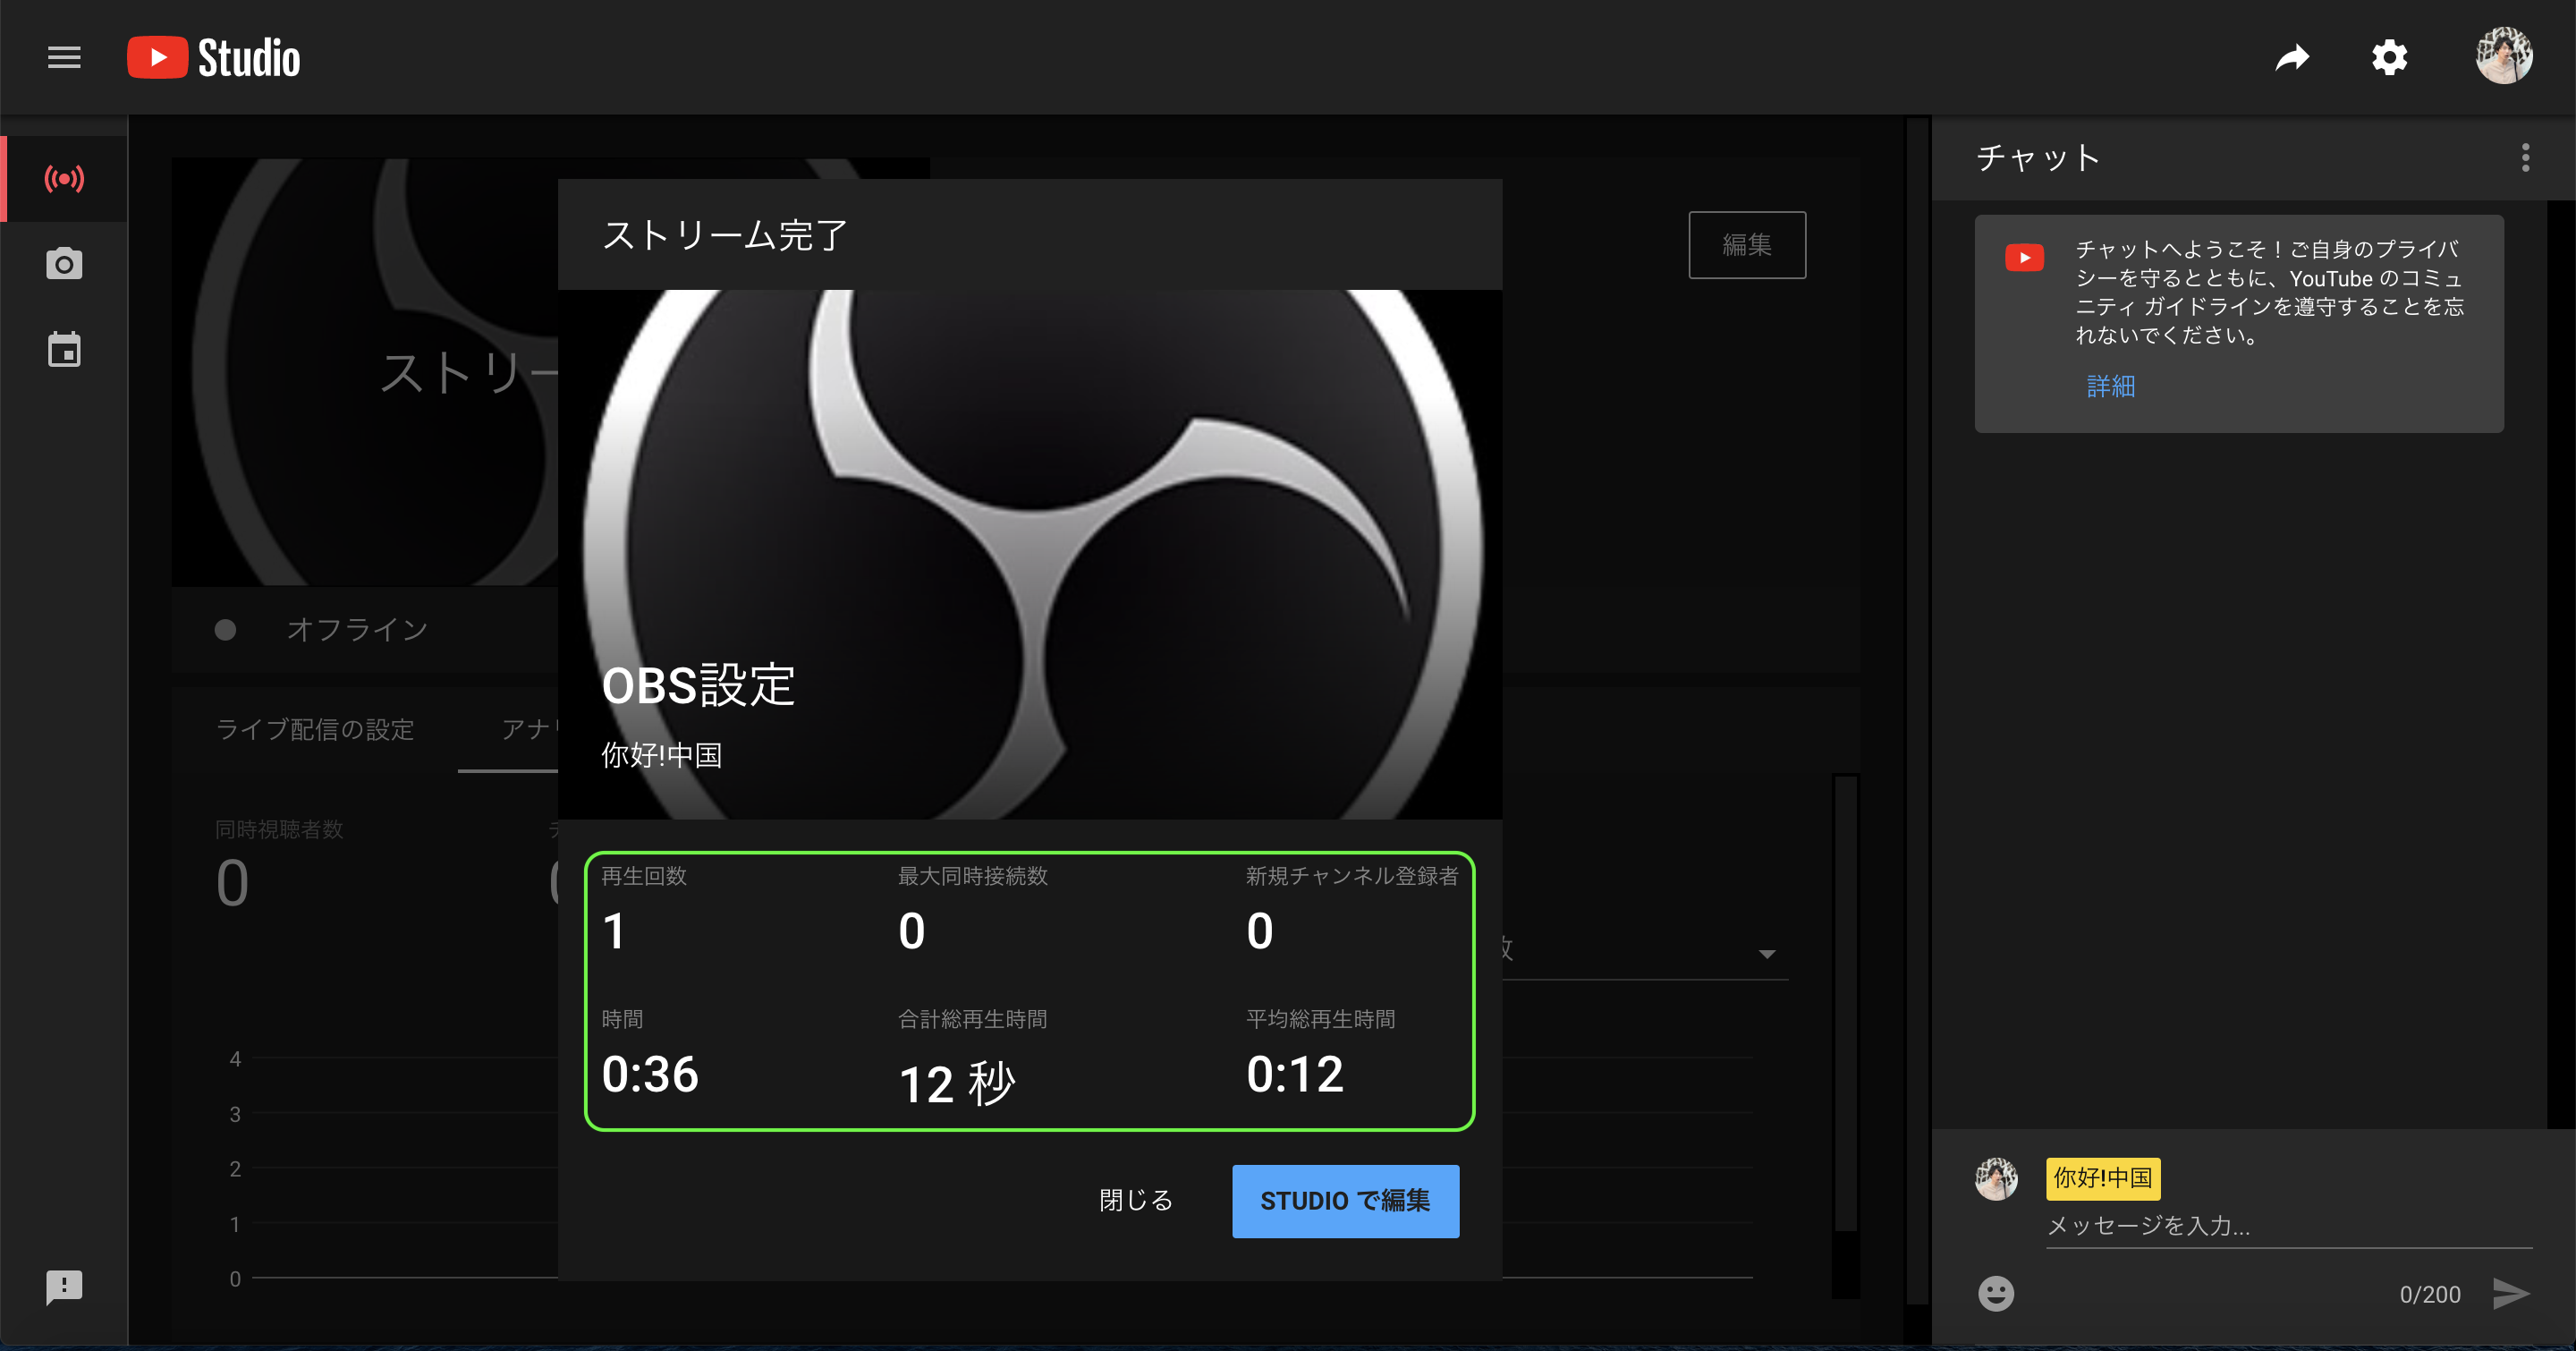Screen dimensions: 2576x1351
Task: Open settings via the gear icon
Action: point(2389,58)
